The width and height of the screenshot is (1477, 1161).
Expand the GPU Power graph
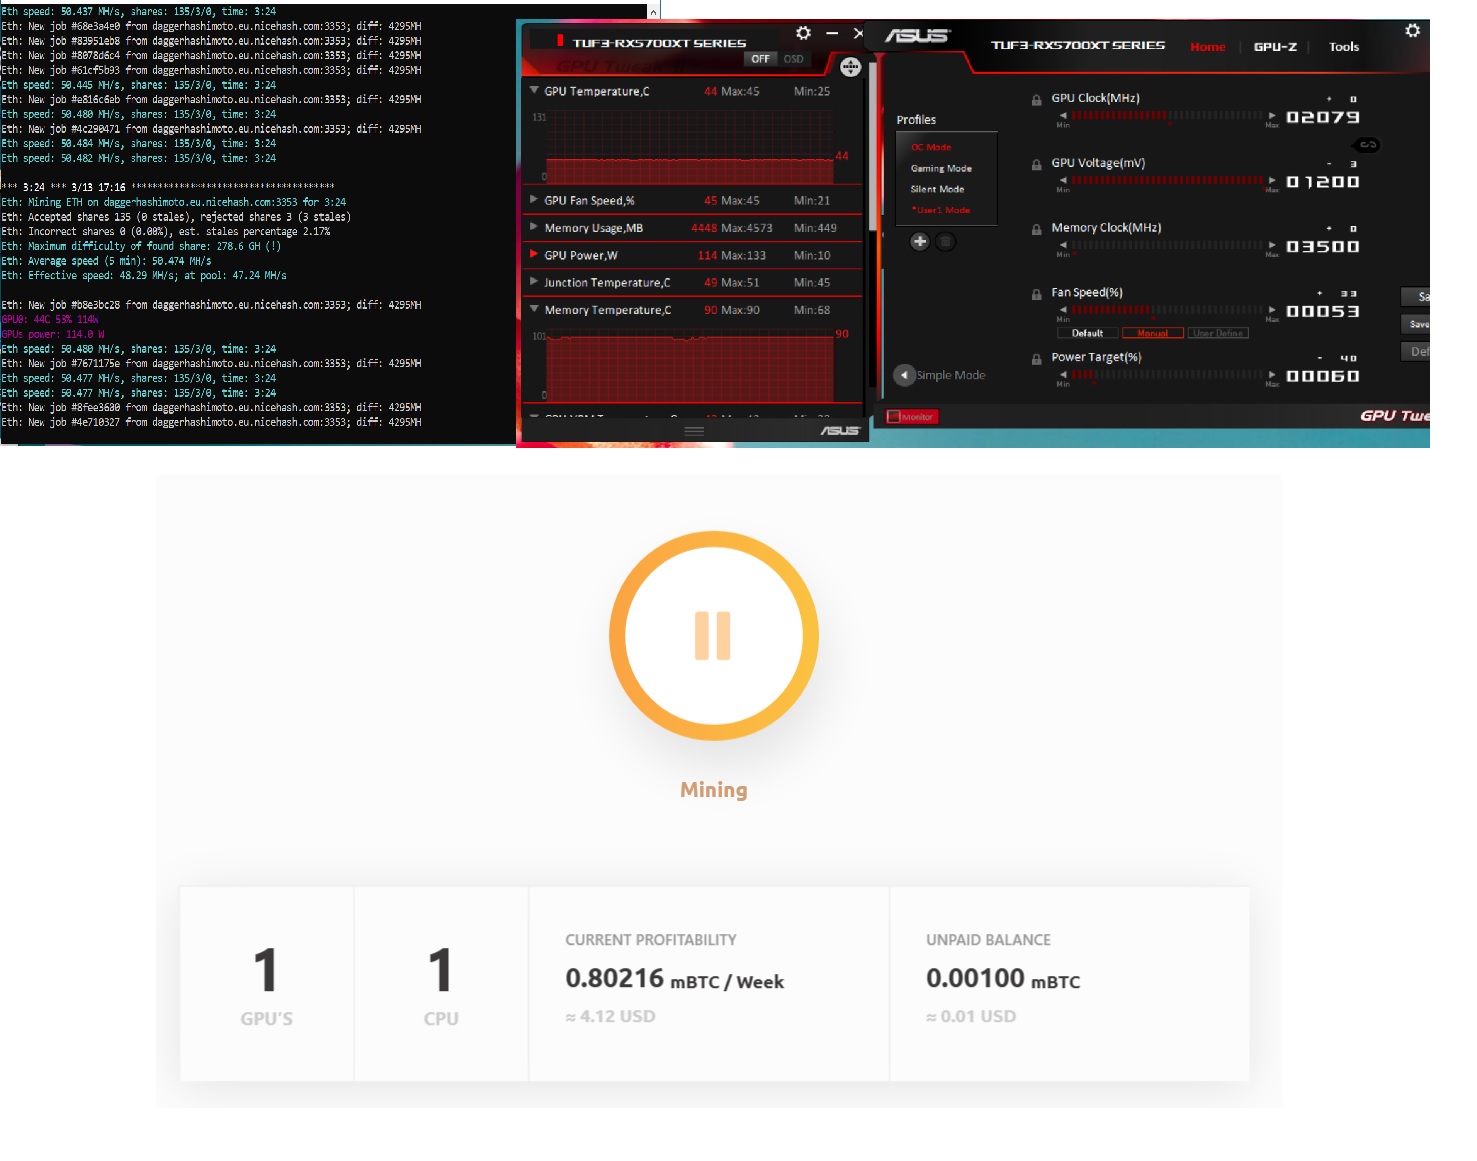534,255
